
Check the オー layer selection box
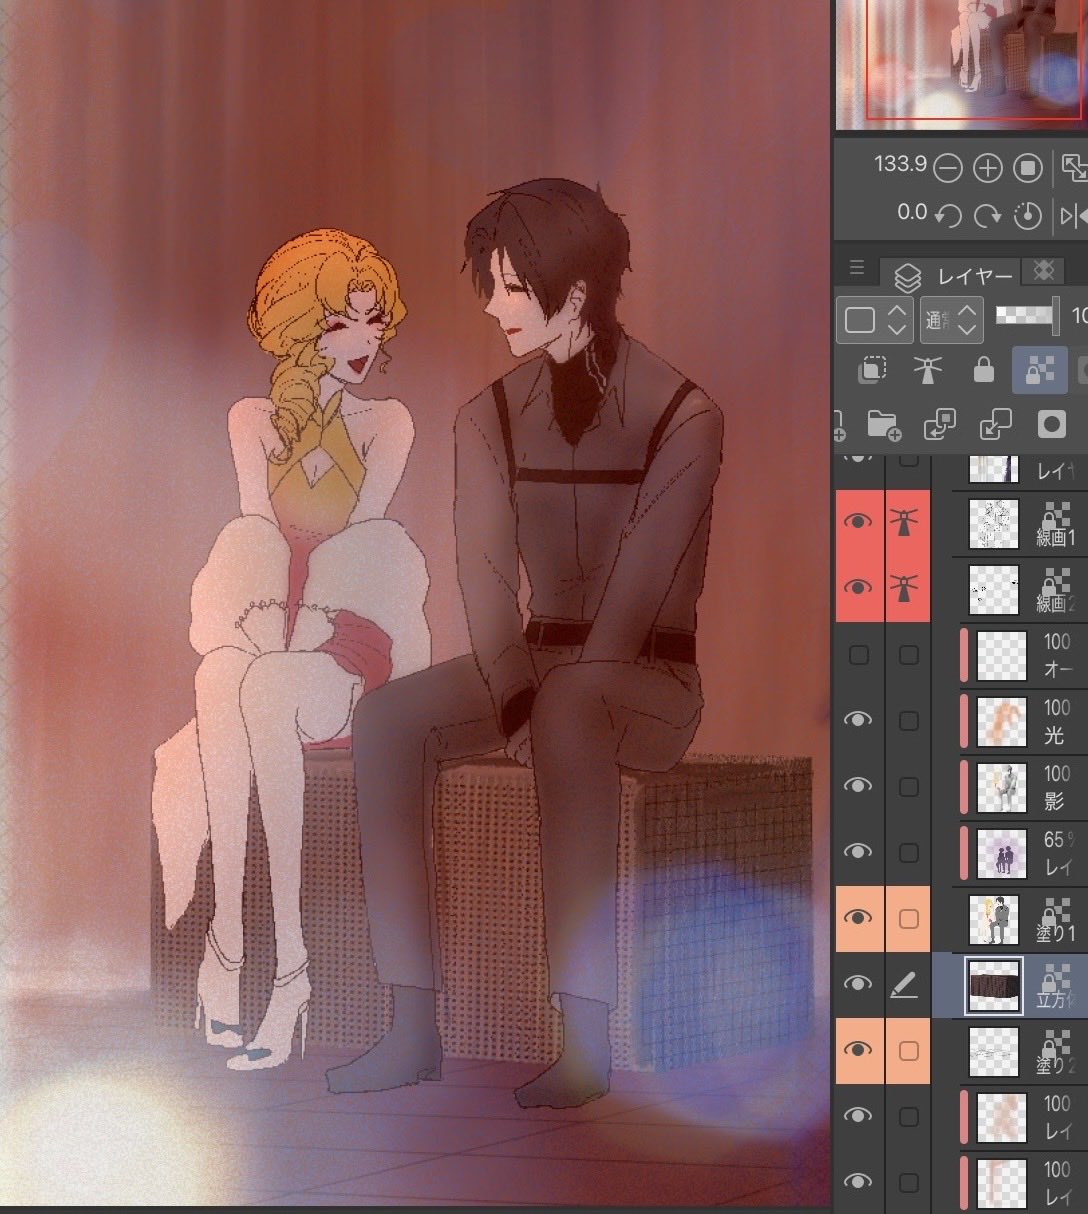click(x=908, y=655)
